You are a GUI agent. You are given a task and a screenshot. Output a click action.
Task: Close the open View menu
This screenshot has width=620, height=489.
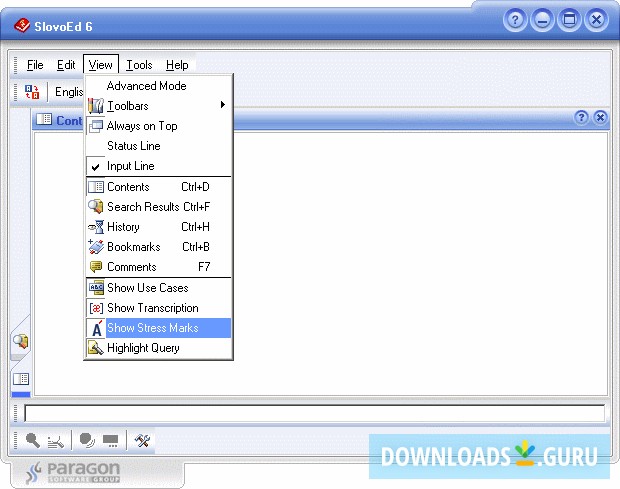[100, 64]
